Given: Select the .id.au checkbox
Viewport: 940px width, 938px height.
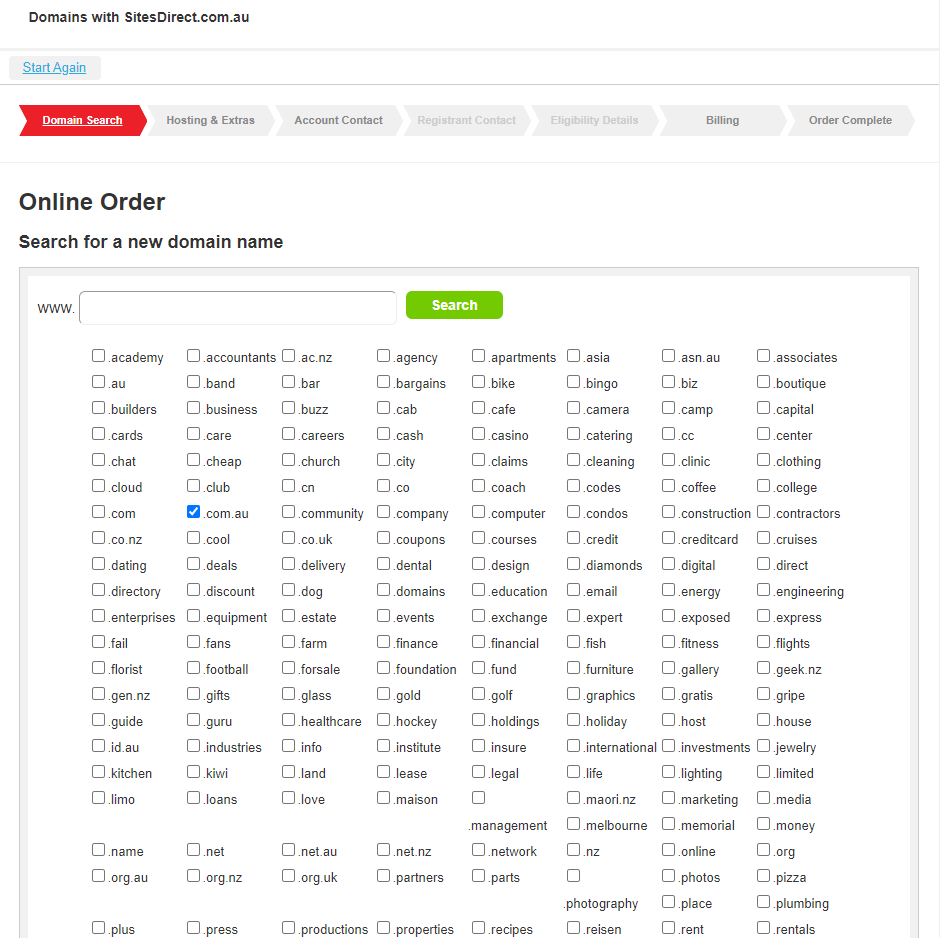Looking at the screenshot, I should point(99,746).
